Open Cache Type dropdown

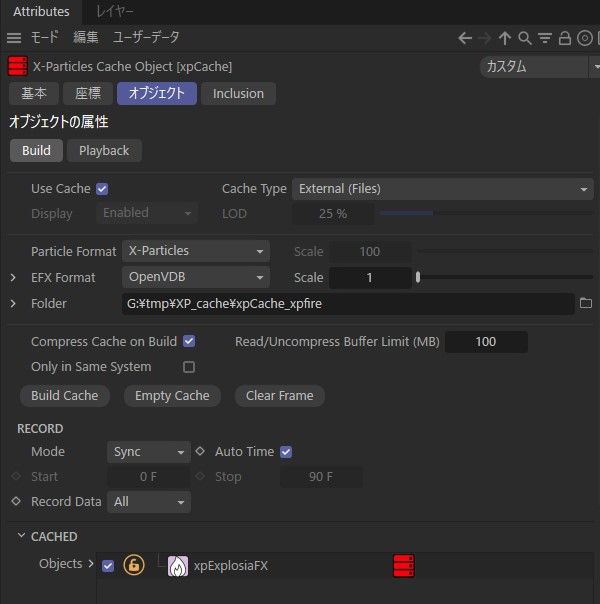(442, 189)
